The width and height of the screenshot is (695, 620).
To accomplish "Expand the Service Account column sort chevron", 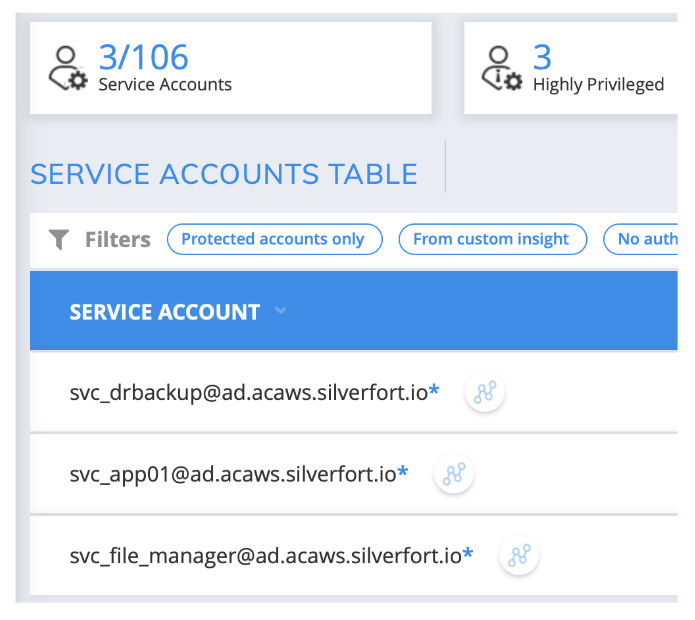I will click(280, 311).
